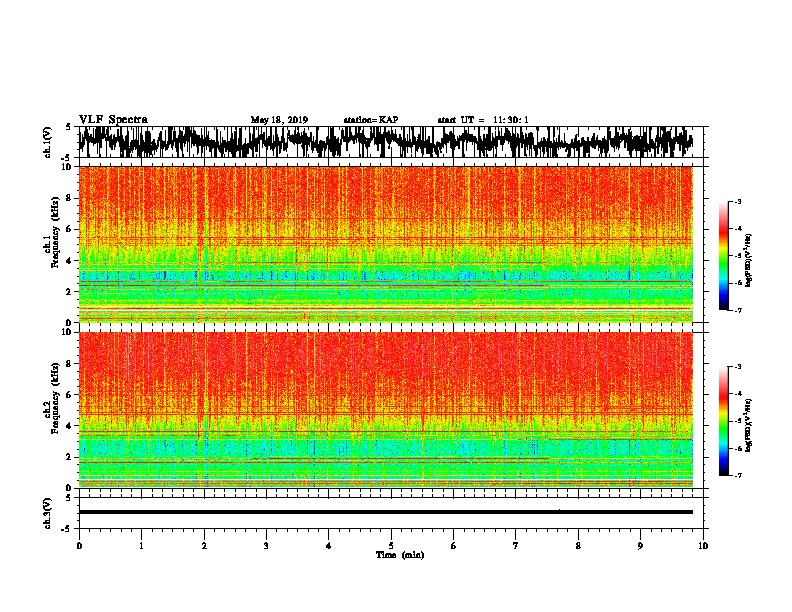Click time tick label '2' on x-axis
The width and height of the screenshot is (792, 612).
204,546
